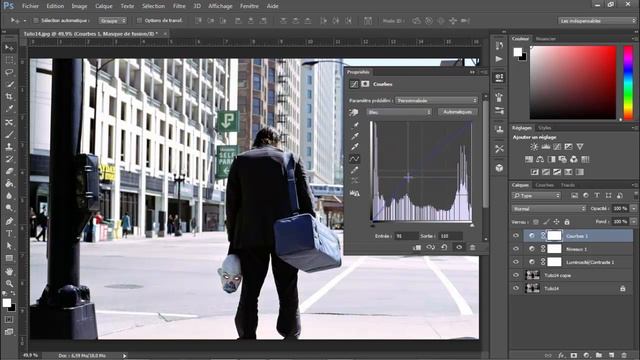
Task: Pick the black point eyedropper in Courbes
Action: pos(355,125)
